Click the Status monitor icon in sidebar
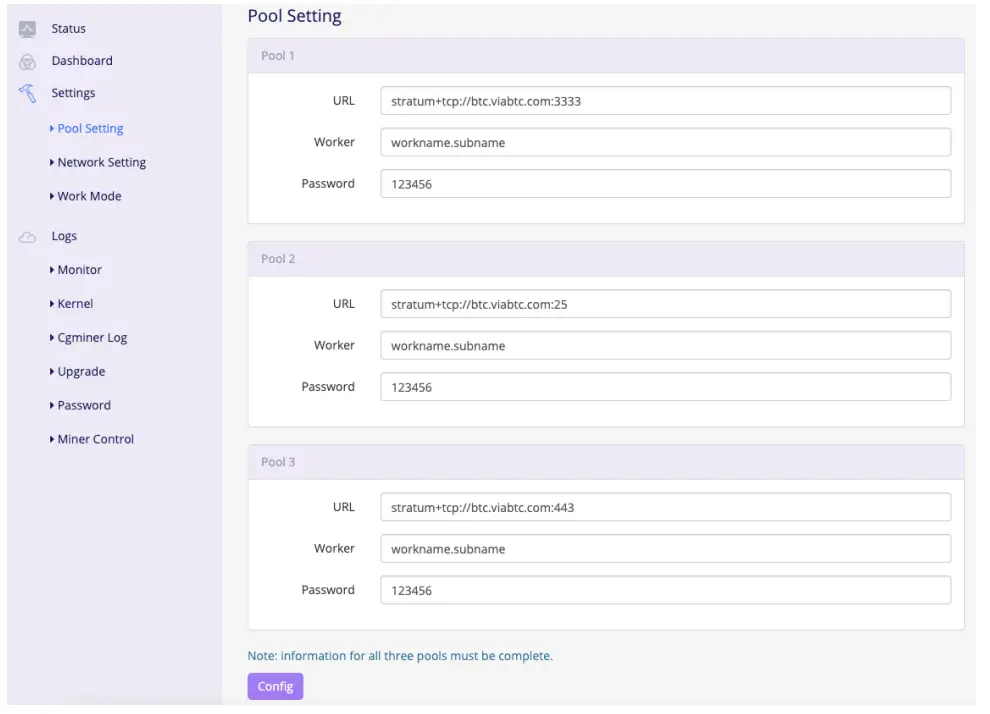Image resolution: width=990 pixels, height=714 pixels. 27,28
